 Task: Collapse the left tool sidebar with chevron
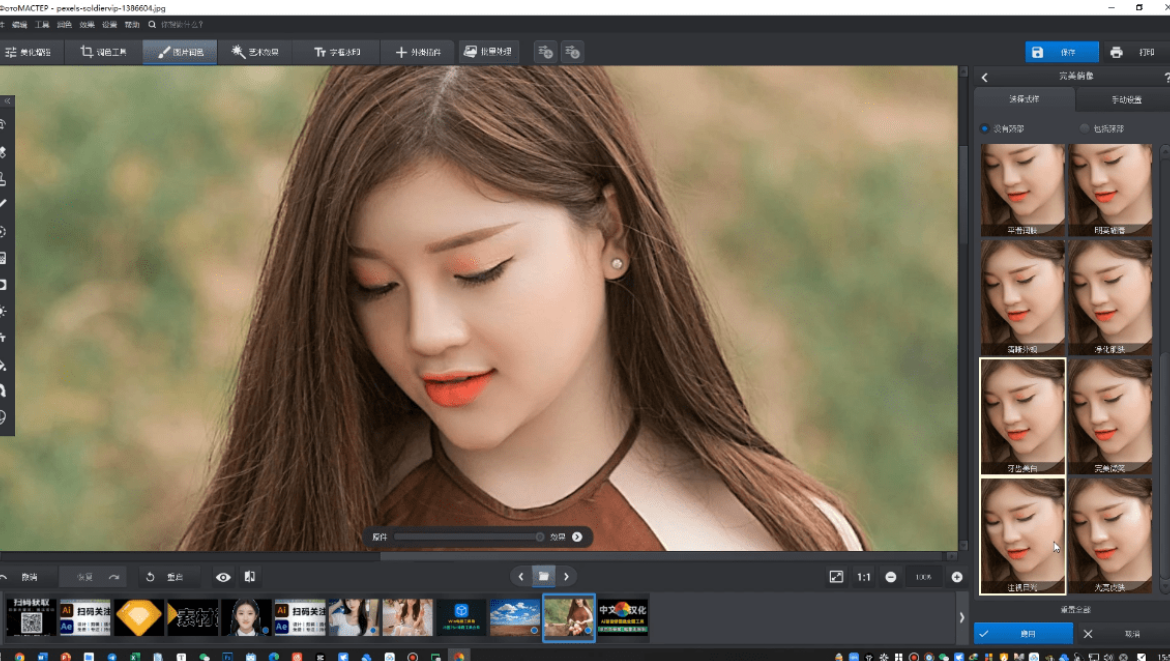coord(7,101)
